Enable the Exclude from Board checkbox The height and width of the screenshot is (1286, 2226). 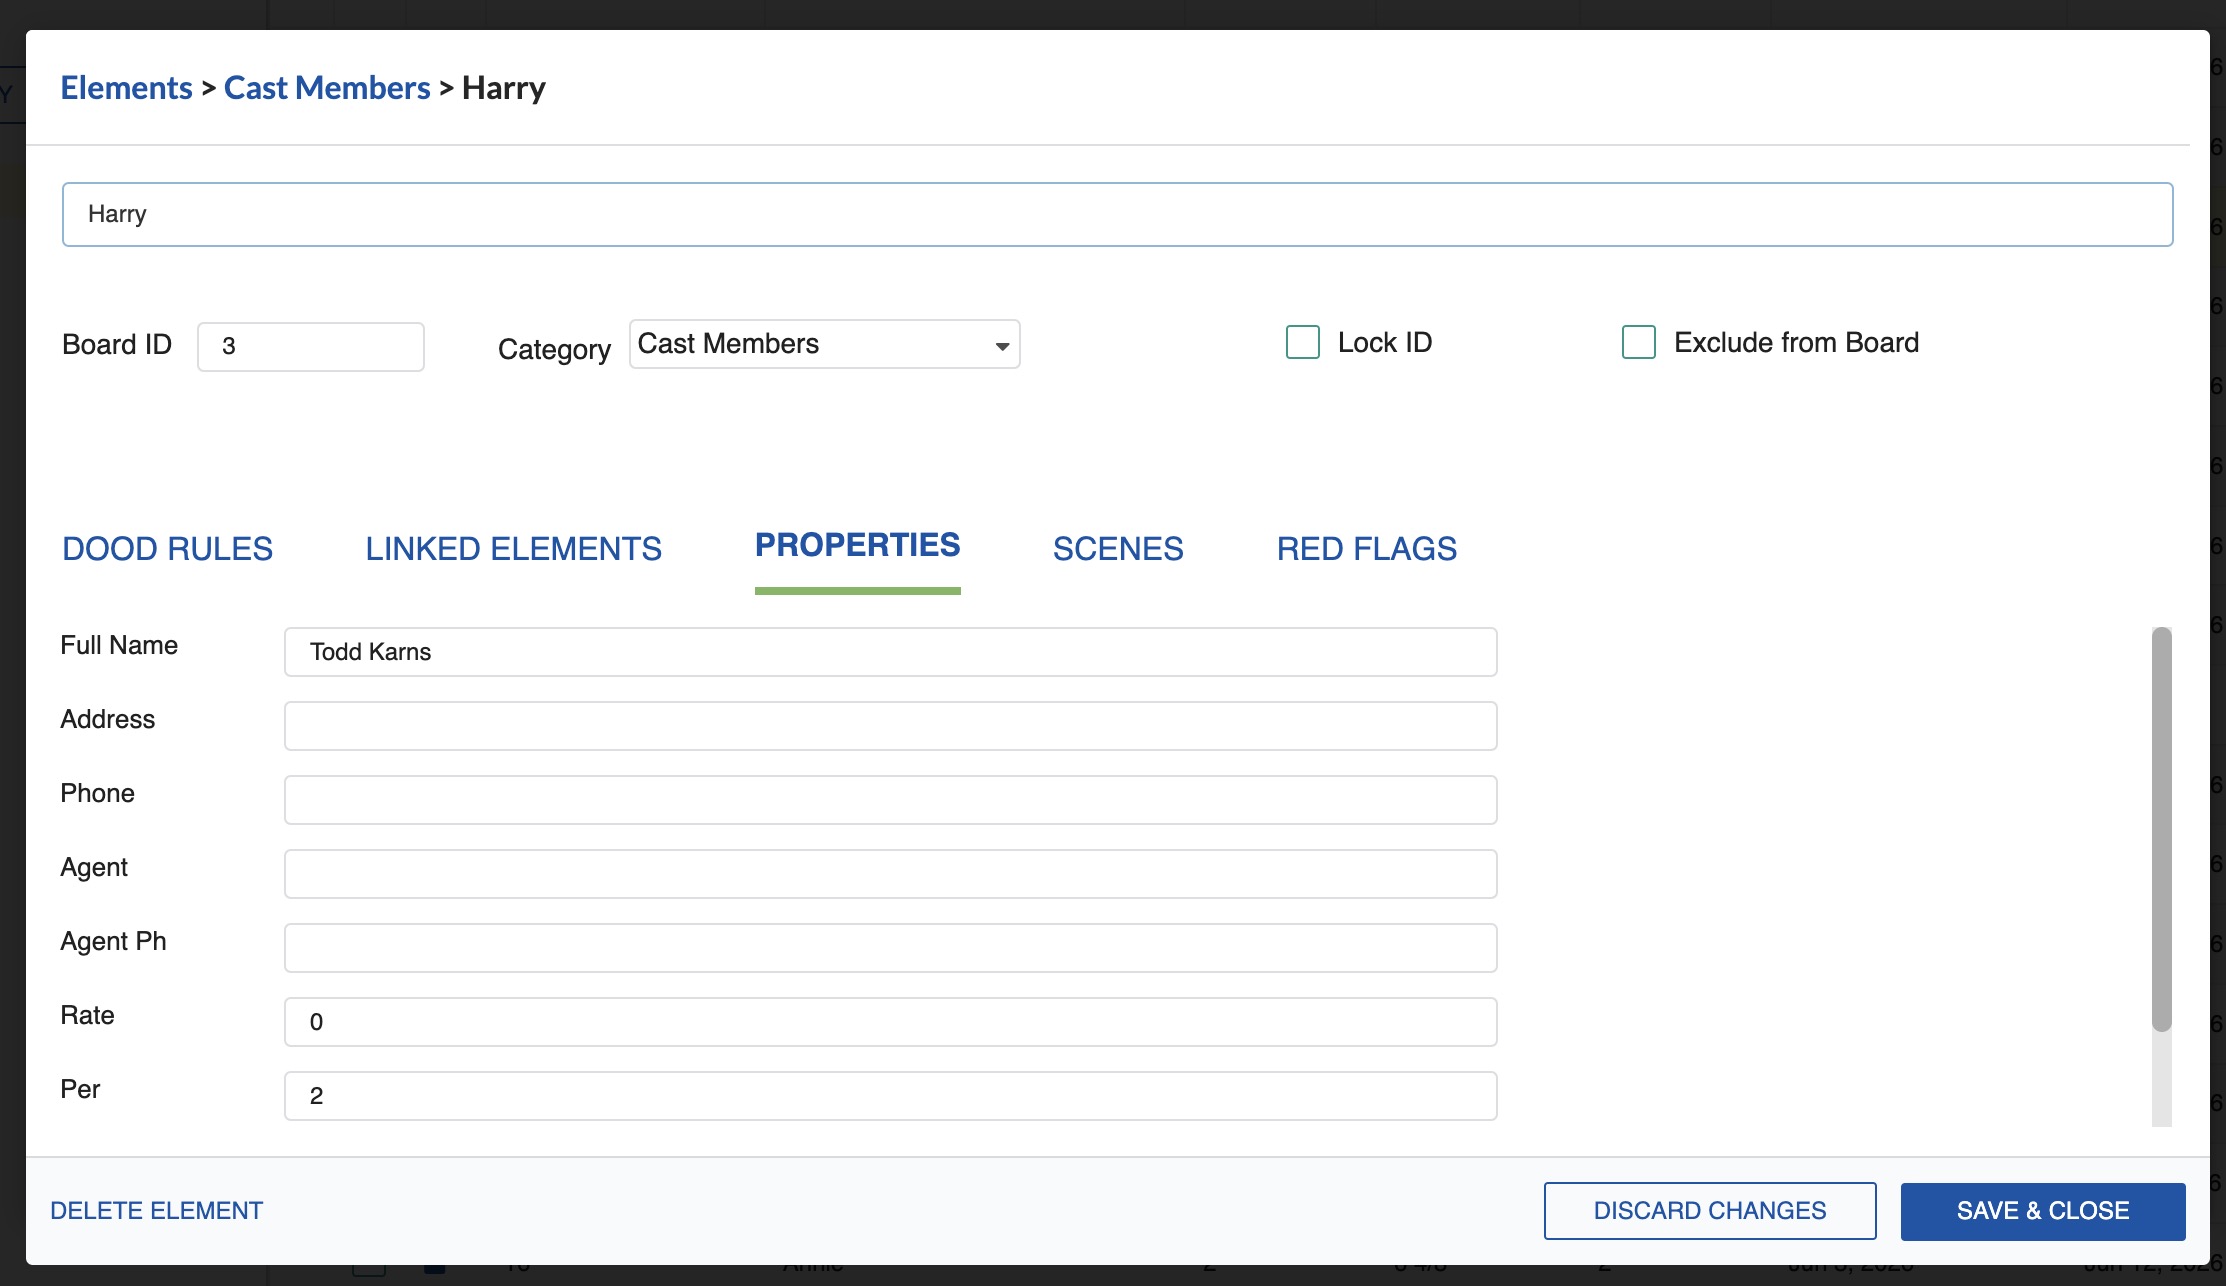click(1638, 342)
